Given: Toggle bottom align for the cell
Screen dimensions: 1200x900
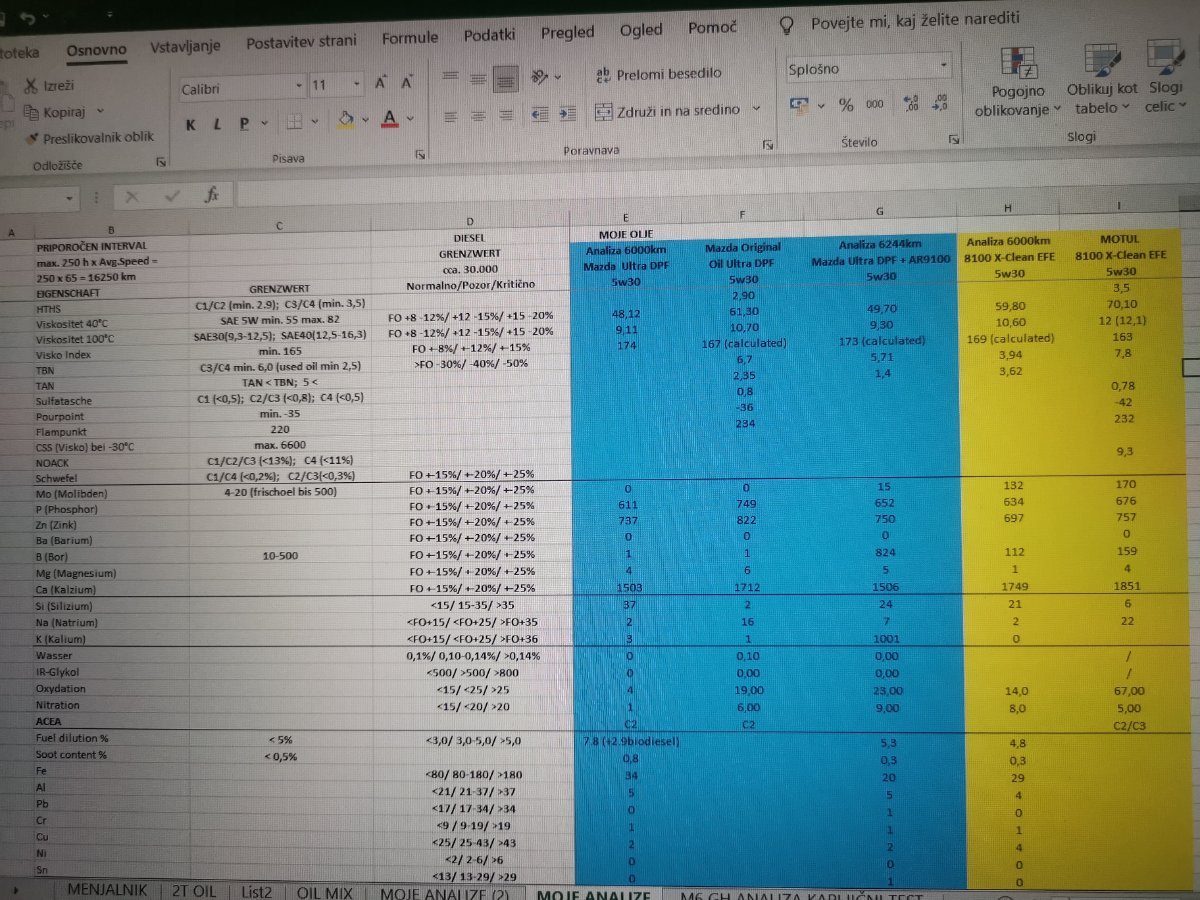Looking at the screenshot, I should click(x=506, y=77).
